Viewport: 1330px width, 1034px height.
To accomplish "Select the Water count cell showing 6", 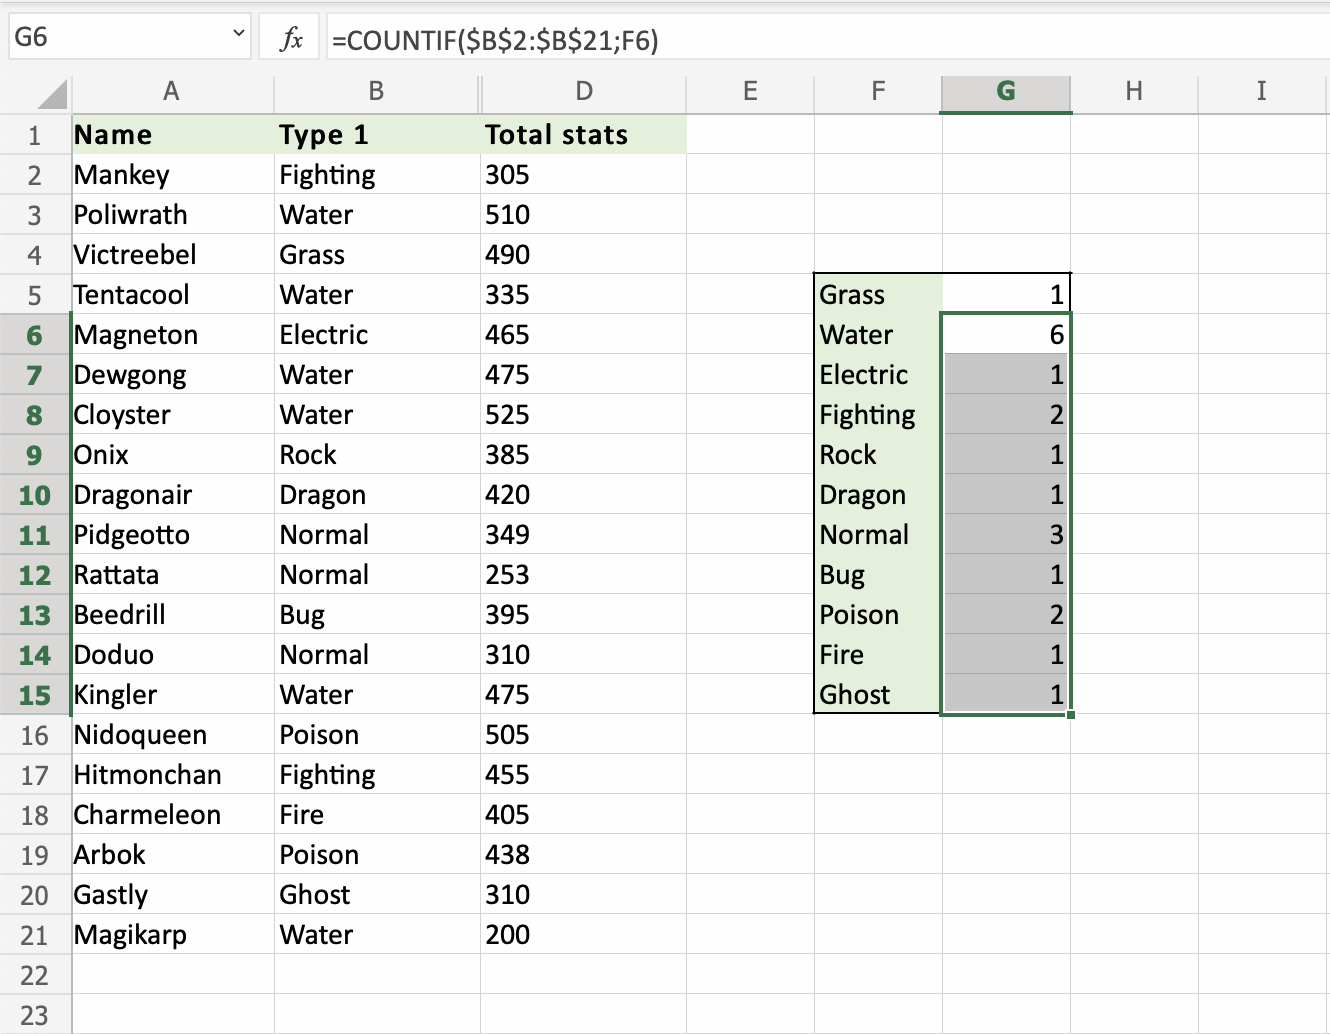I will (1006, 335).
